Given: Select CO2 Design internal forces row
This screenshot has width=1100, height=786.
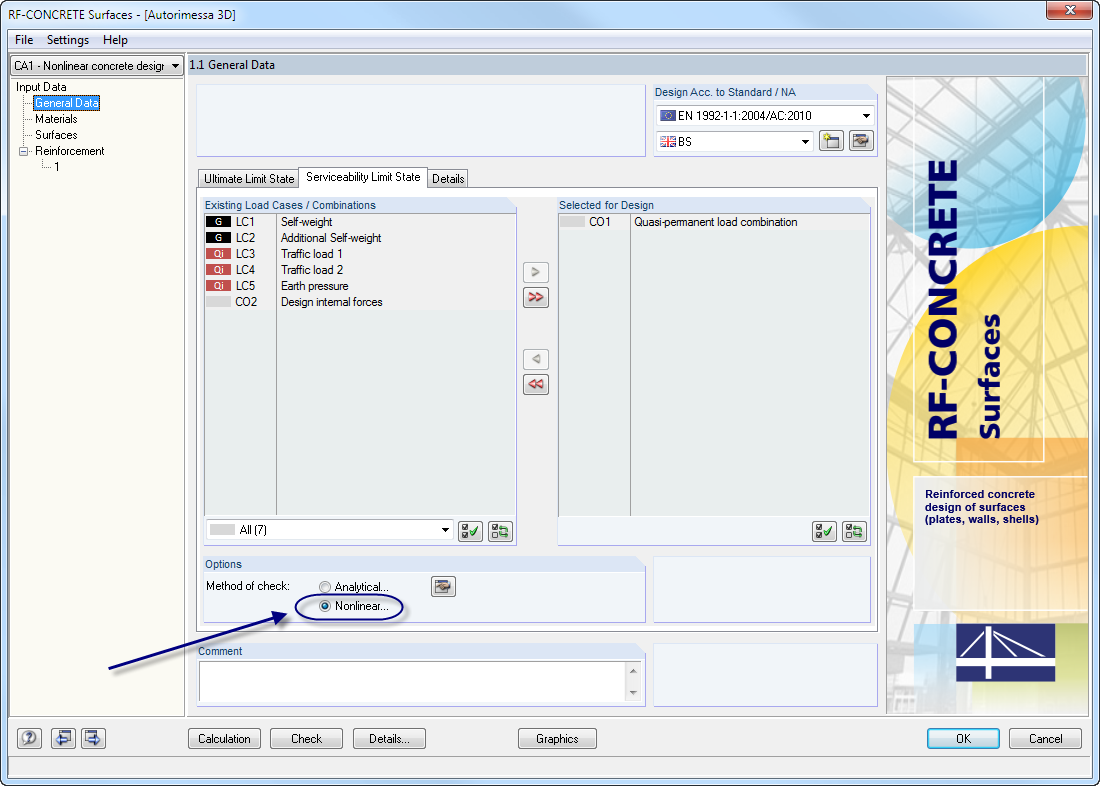Looking at the screenshot, I should point(360,302).
